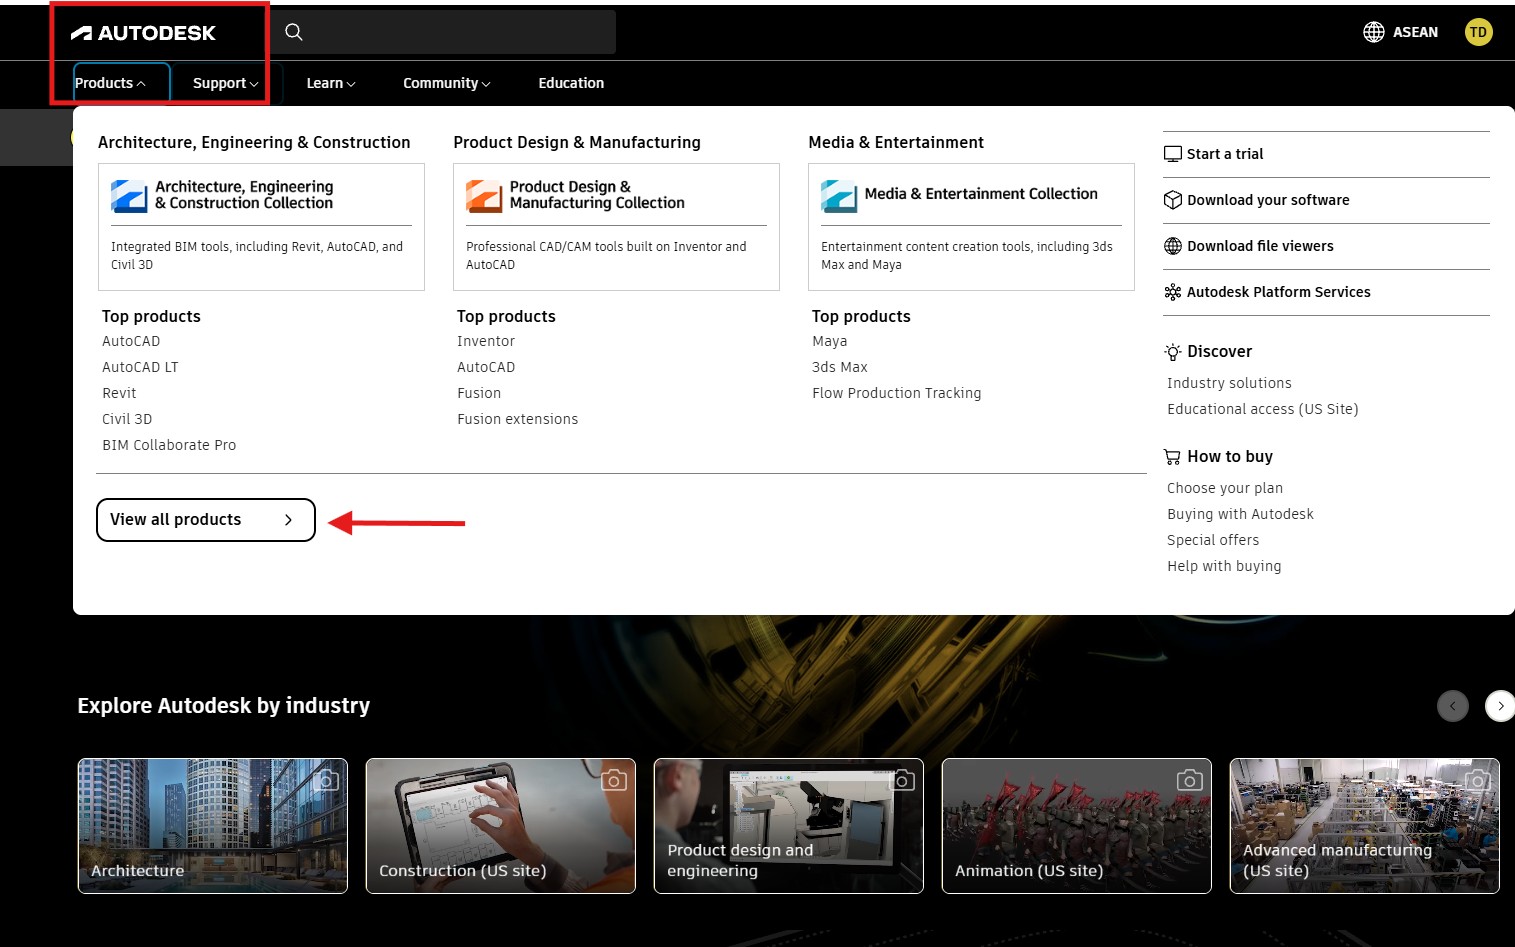The width and height of the screenshot is (1515, 947).
Task: Click the globe icon for ASEAN region
Action: coord(1374,32)
